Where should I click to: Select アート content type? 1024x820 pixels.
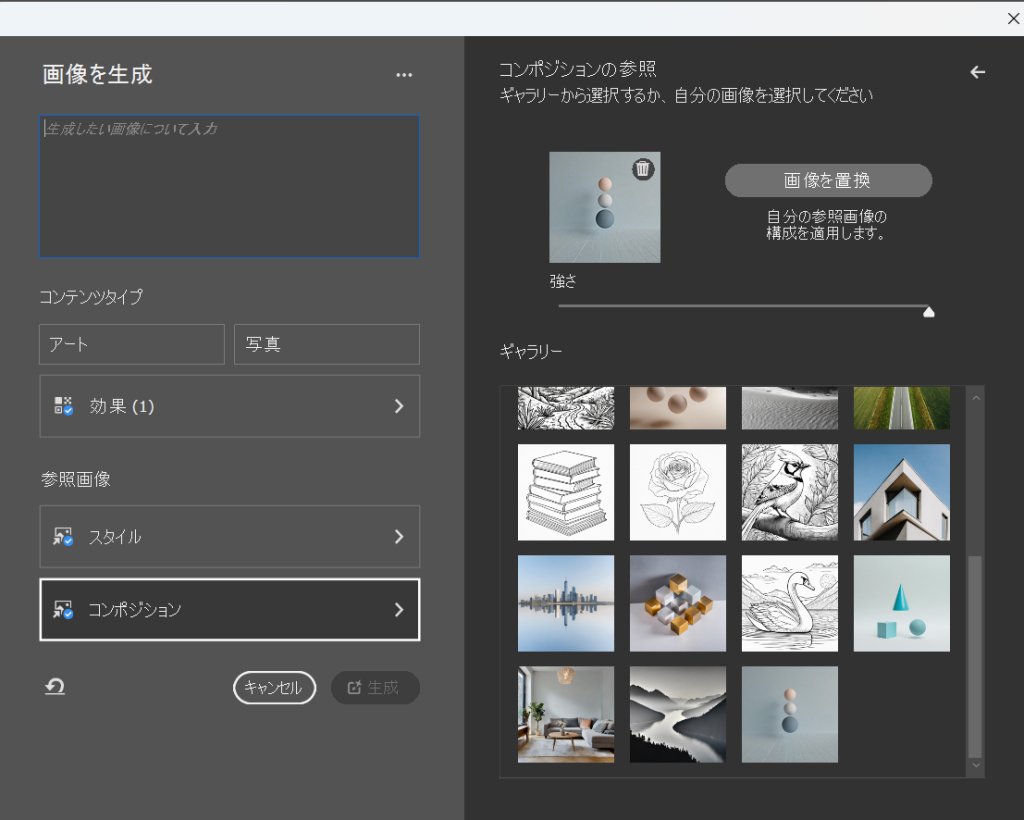pos(132,344)
